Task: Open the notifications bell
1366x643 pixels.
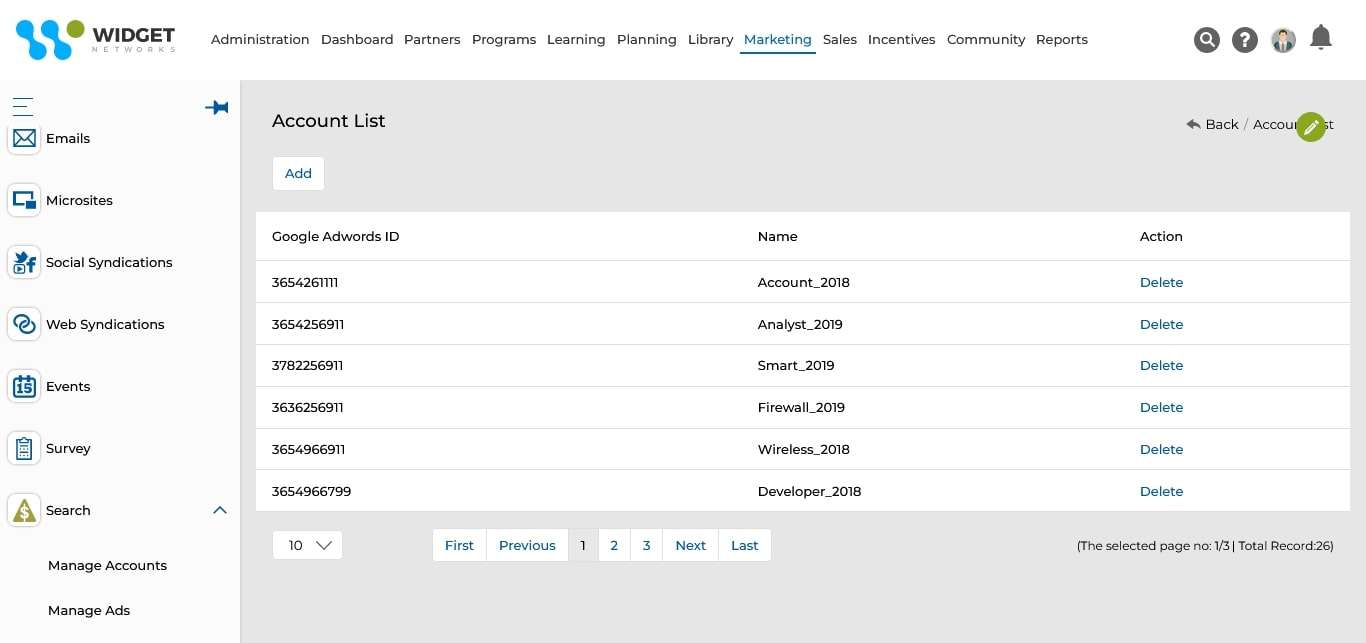Action: (1321, 37)
